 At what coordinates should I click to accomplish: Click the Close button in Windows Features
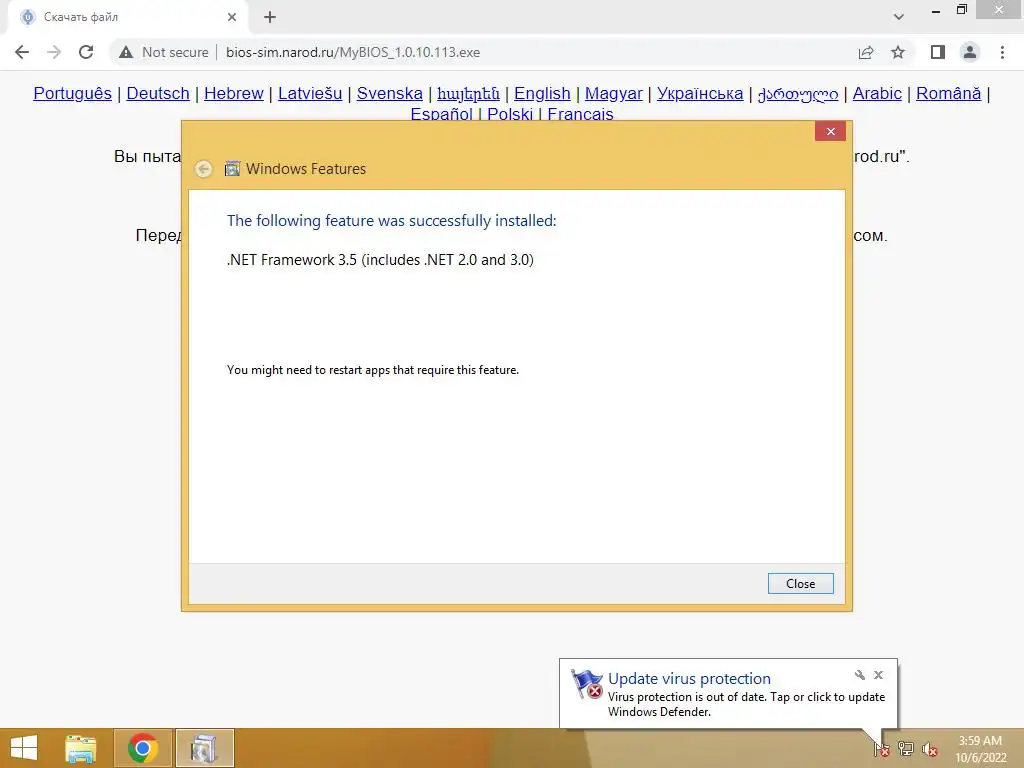tap(801, 583)
